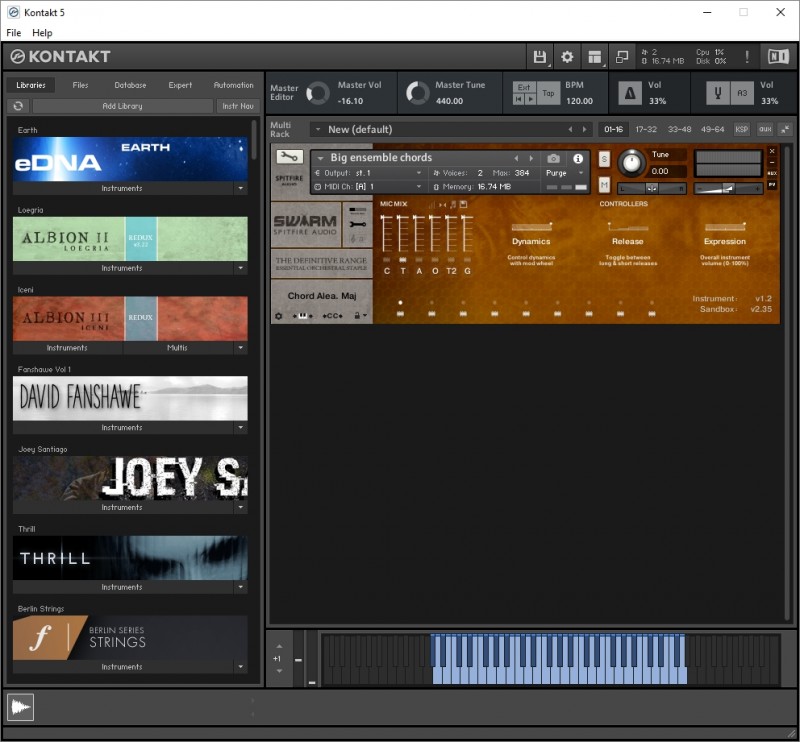This screenshot has width=800, height=742.
Task: Open the MIDI Ch dropdown
Action: (x=368, y=187)
